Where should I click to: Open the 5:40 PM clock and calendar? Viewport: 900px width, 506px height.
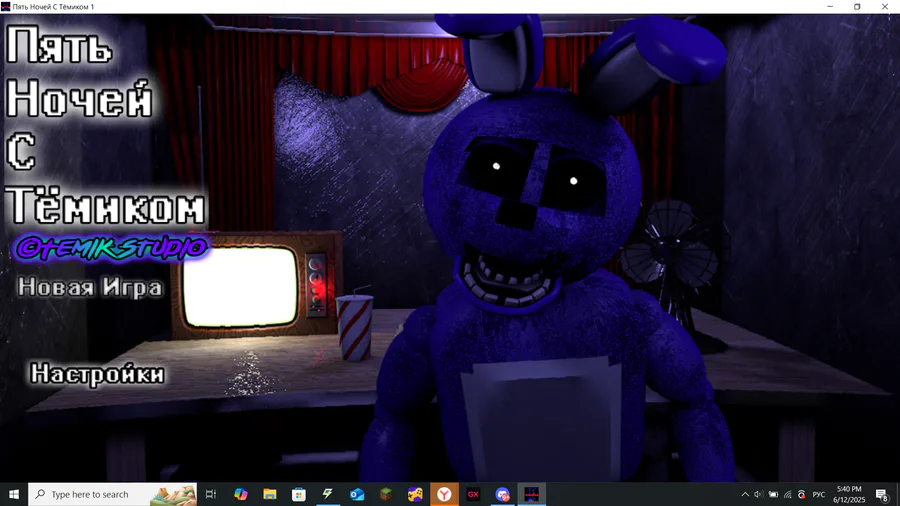click(x=849, y=494)
